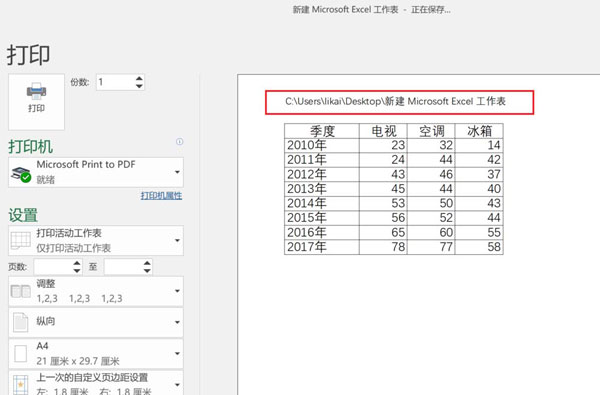Click the 2013年 row label in preview
Image resolution: width=600 pixels, height=395 pixels.
coord(307,189)
